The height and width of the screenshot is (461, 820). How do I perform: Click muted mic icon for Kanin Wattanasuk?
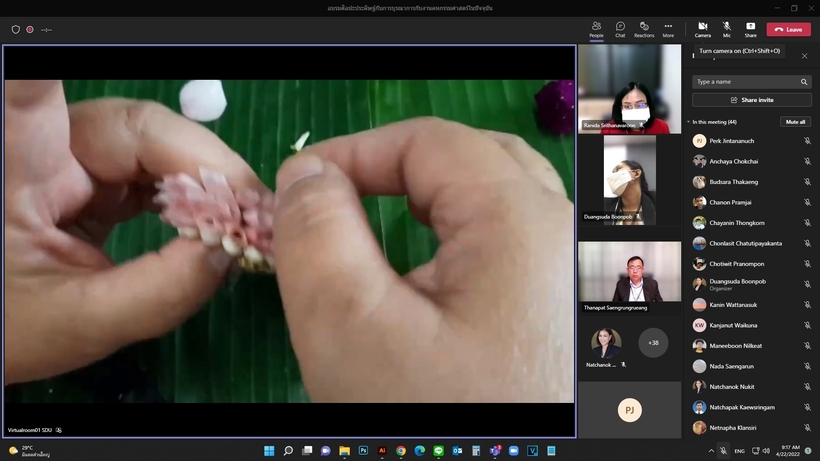tap(807, 305)
